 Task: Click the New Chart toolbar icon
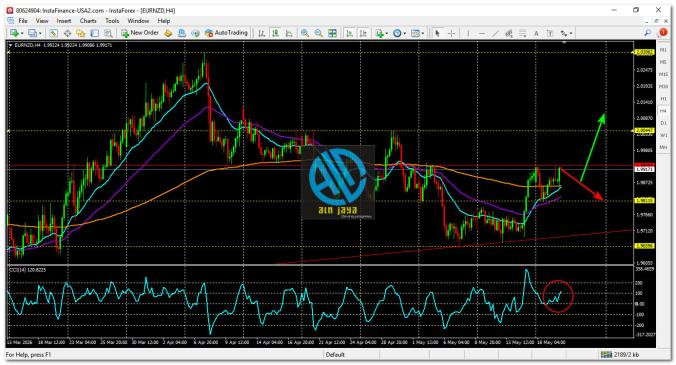[14, 33]
